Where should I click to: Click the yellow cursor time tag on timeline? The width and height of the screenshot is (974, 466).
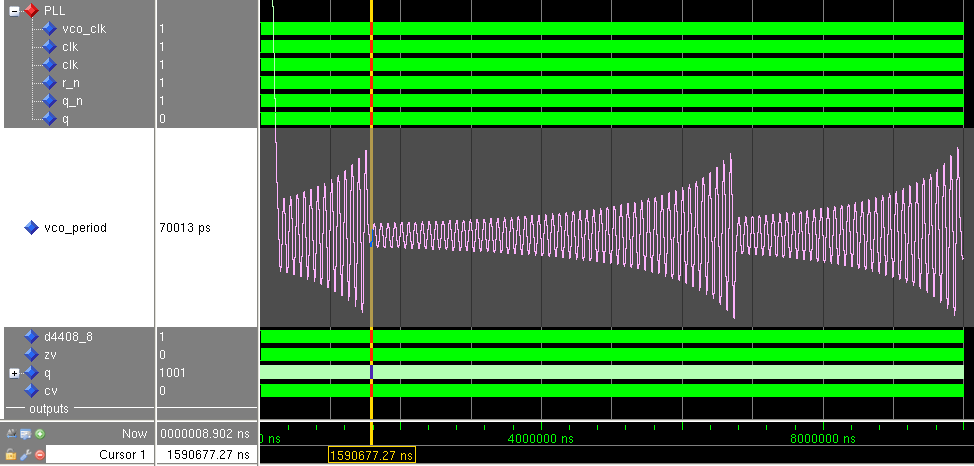point(371,455)
